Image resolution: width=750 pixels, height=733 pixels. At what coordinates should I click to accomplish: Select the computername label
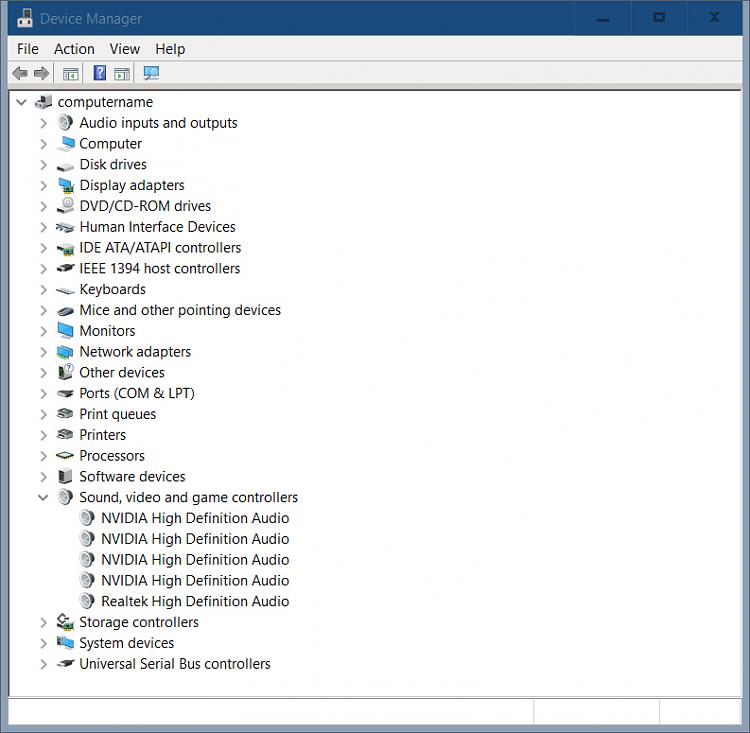[x=105, y=102]
